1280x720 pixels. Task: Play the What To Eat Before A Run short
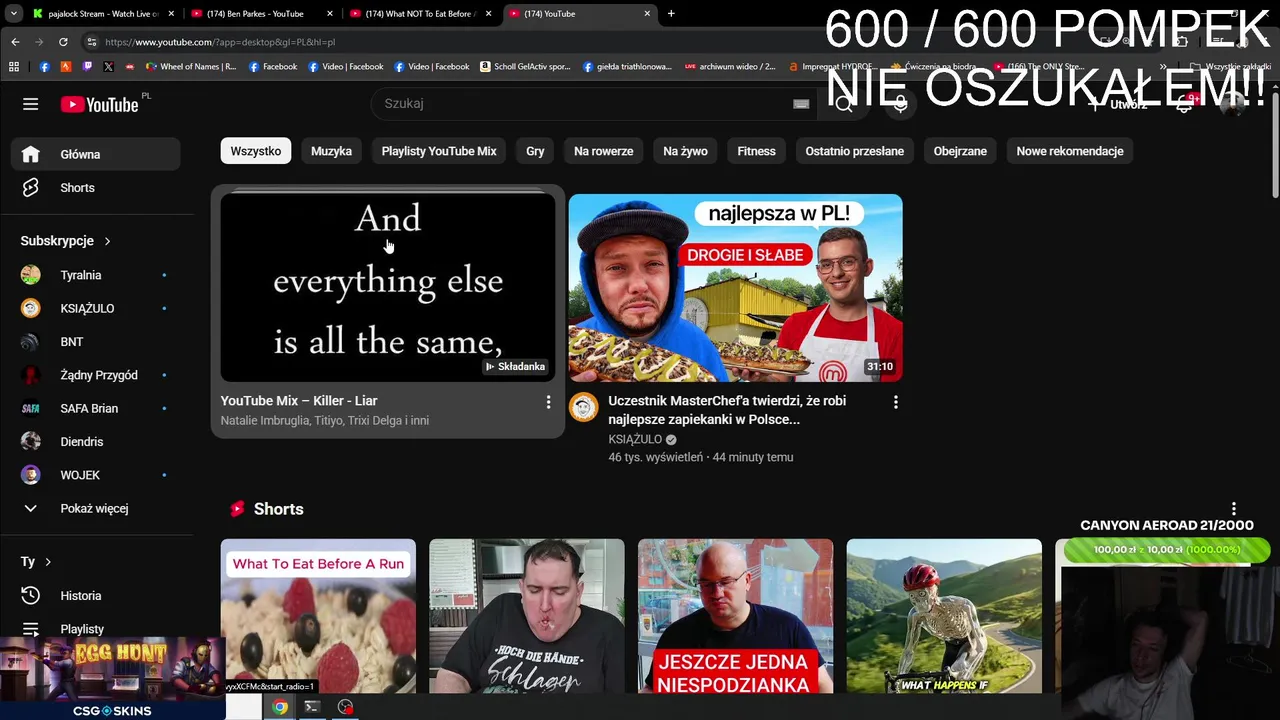coord(318,616)
